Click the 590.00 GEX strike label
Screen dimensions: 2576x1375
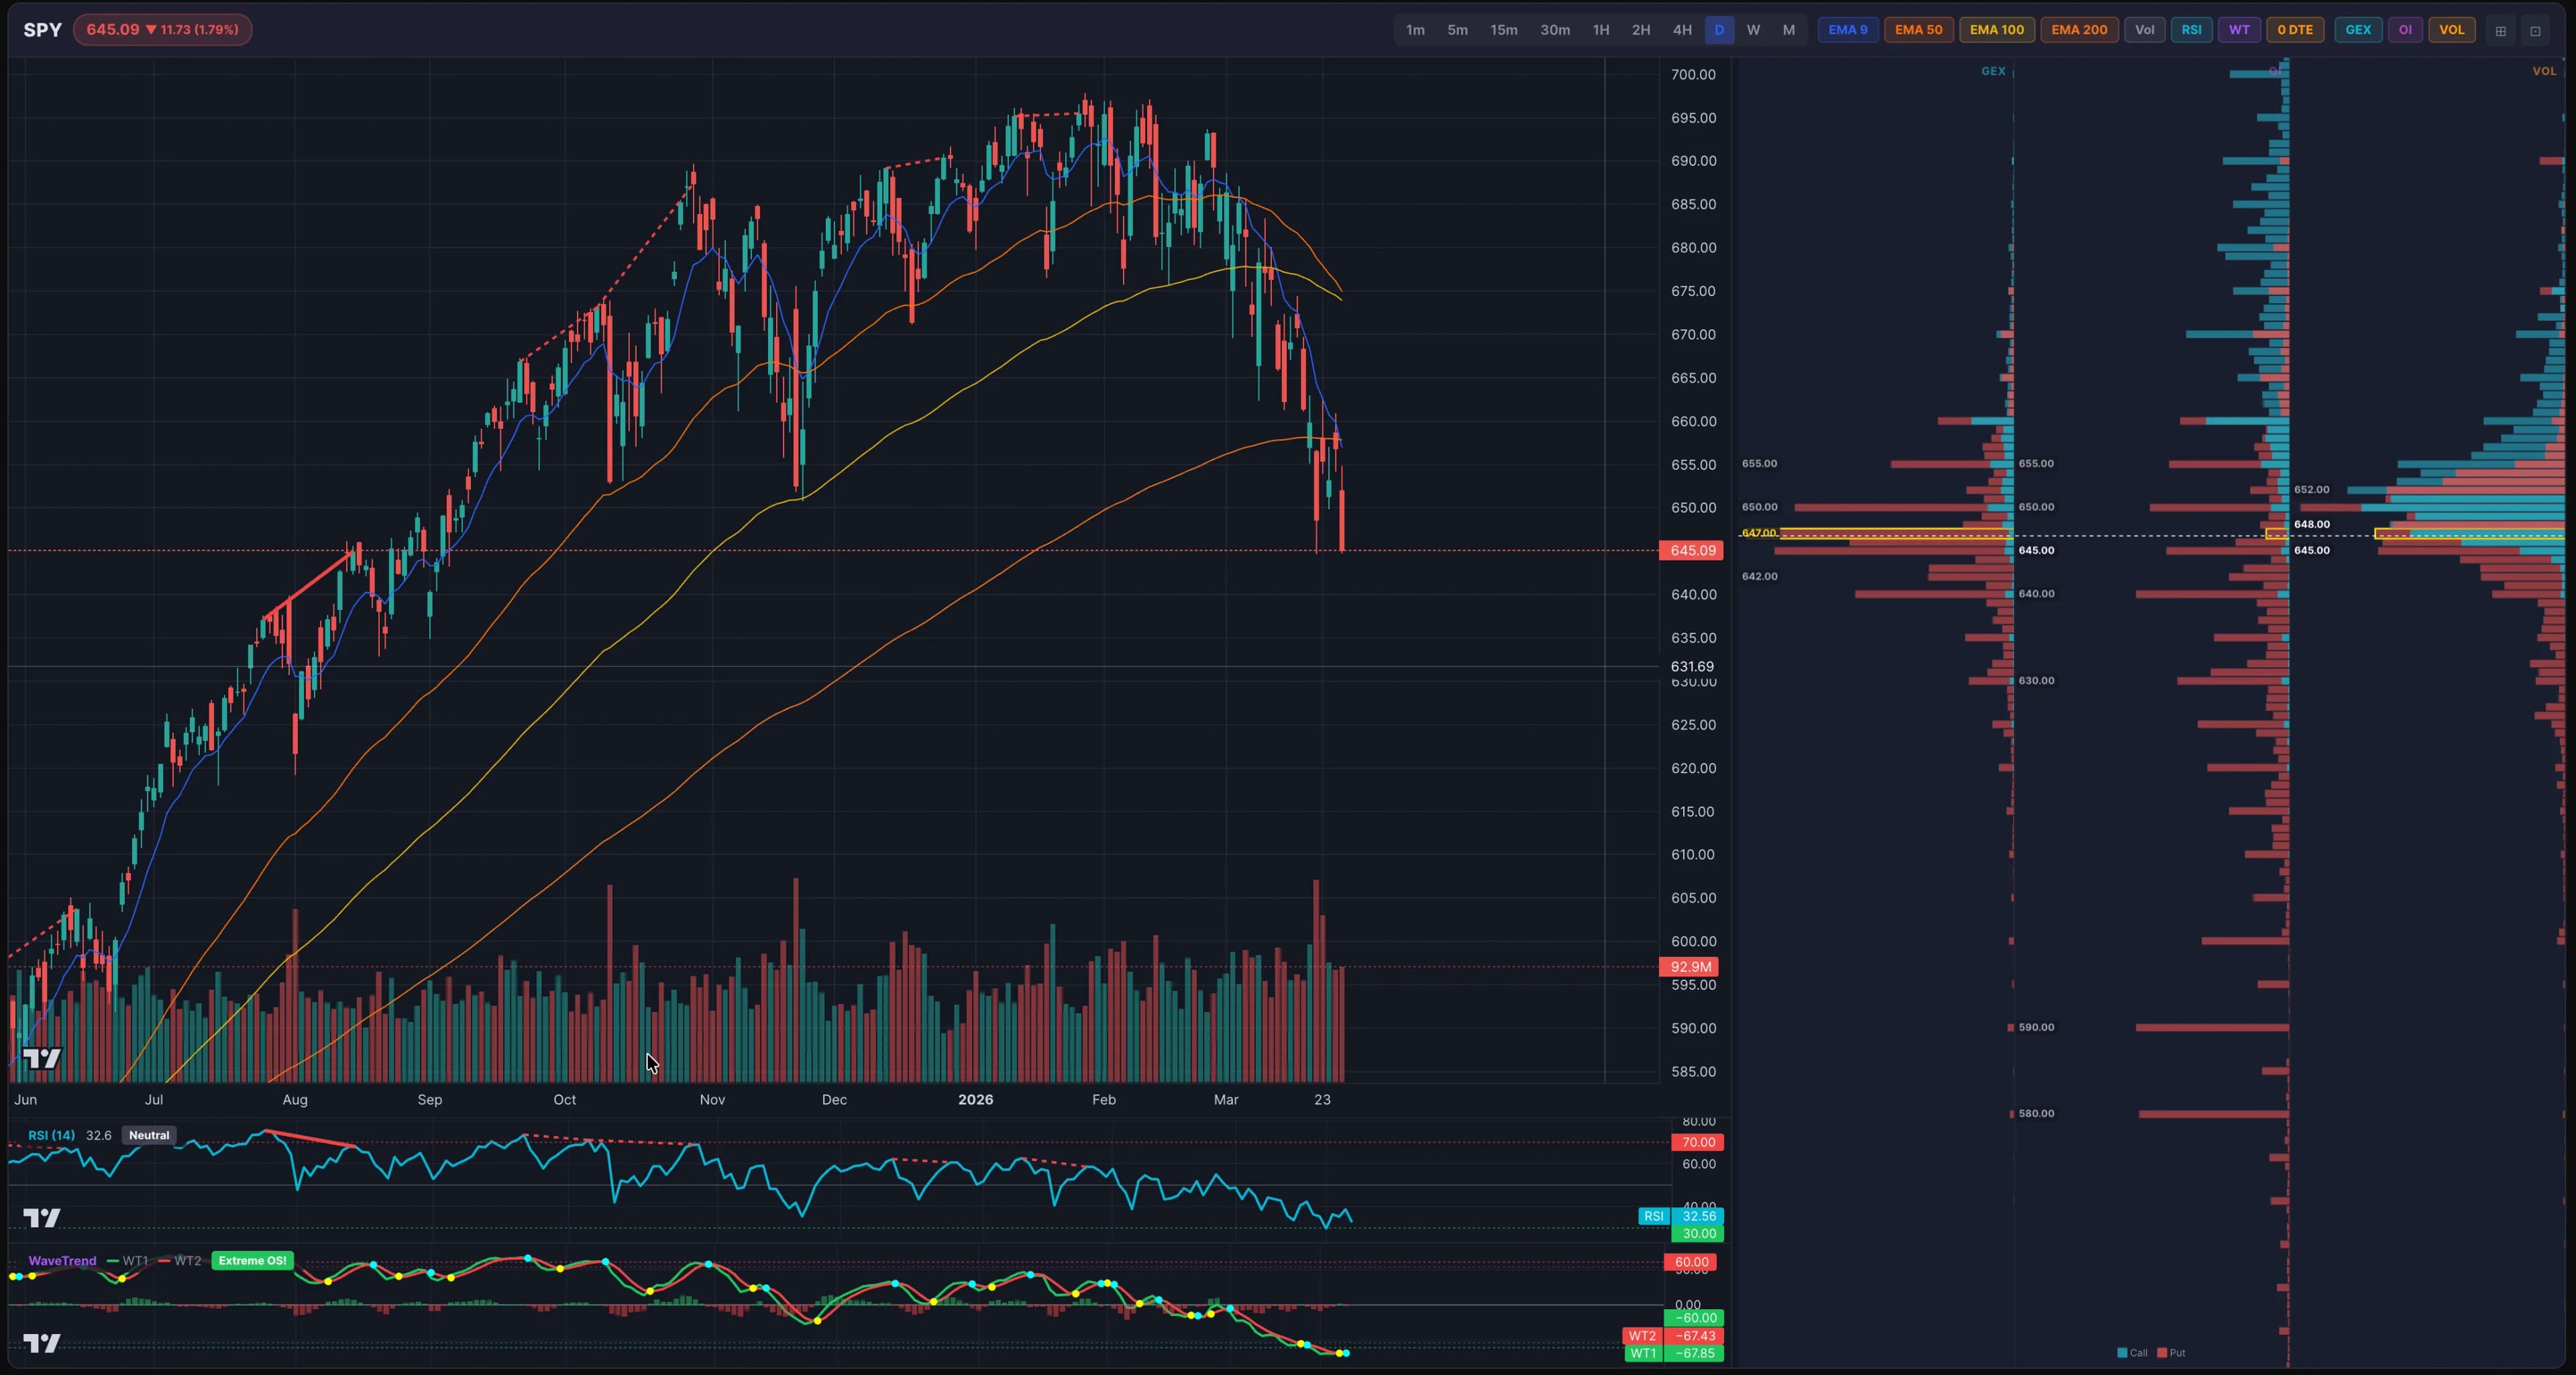[x=2036, y=1028]
